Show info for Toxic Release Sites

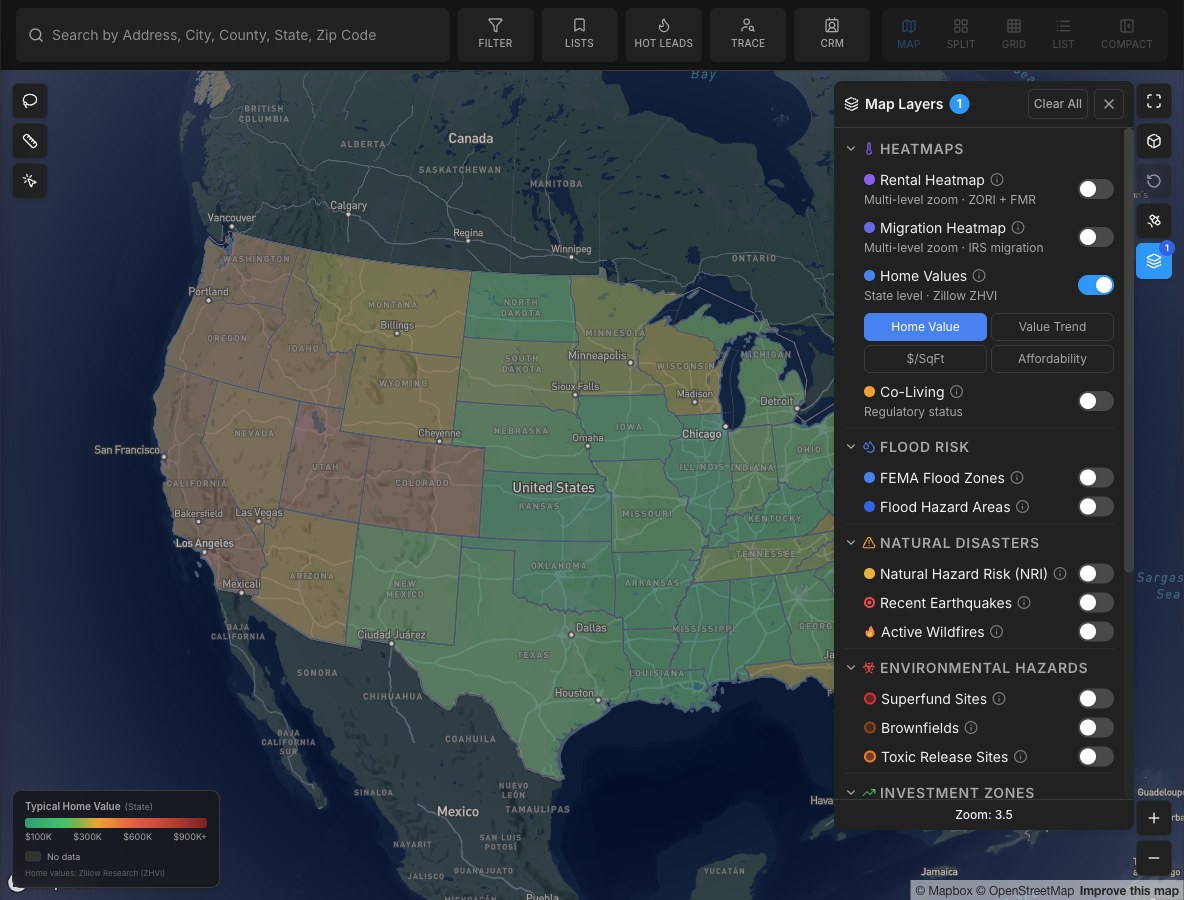click(x=1020, y=757)
